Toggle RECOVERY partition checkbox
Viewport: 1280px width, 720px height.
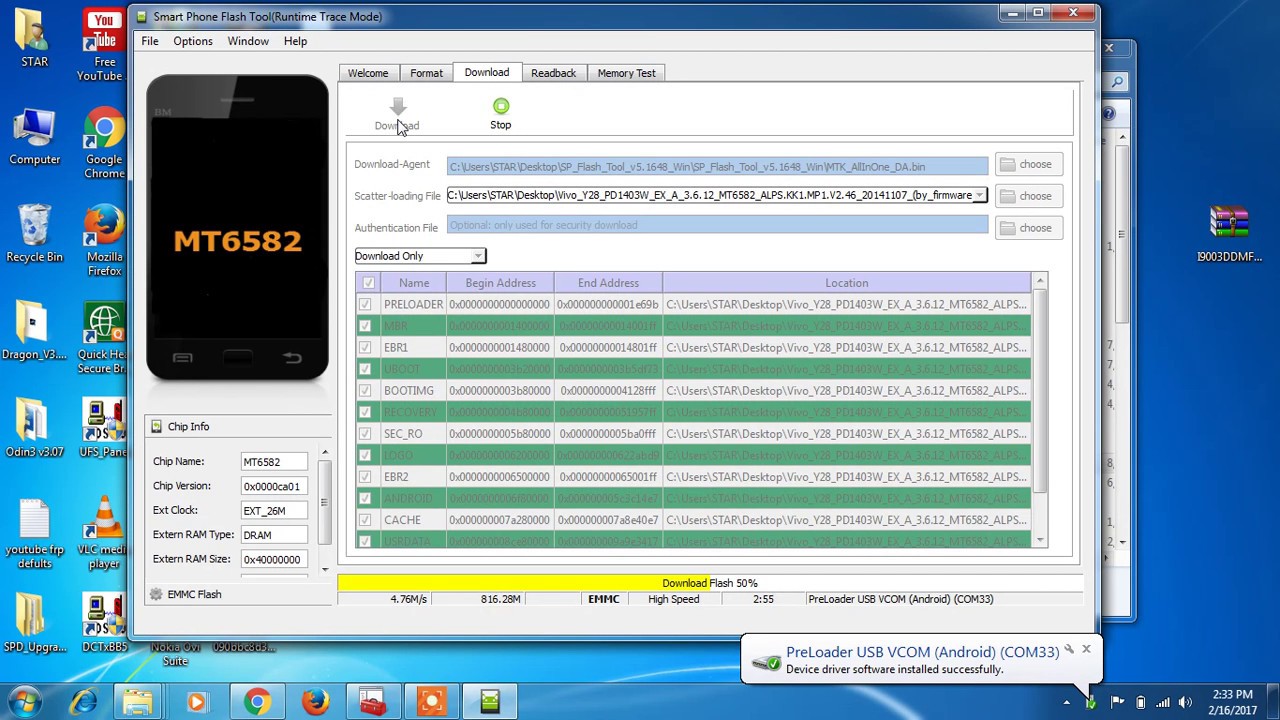(x=365, y=412)
